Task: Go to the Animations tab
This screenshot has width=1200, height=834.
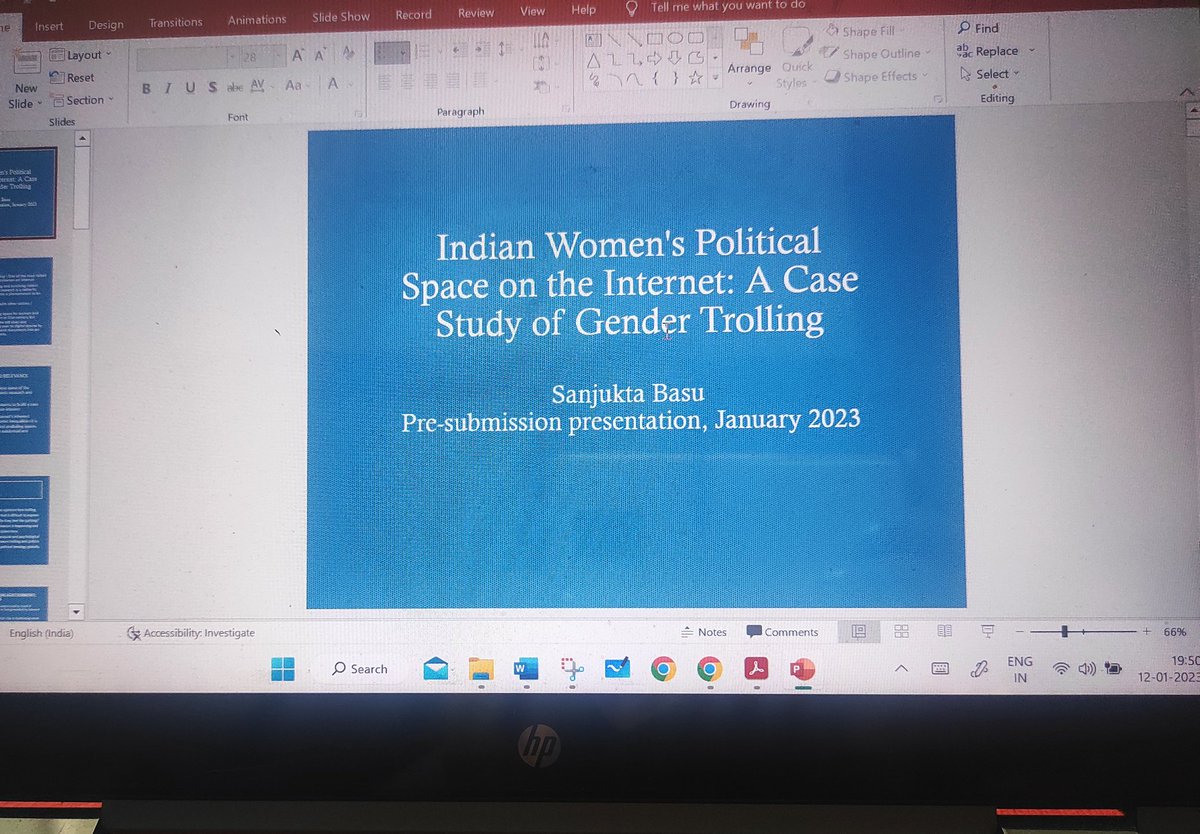Action: click(256, 20)
